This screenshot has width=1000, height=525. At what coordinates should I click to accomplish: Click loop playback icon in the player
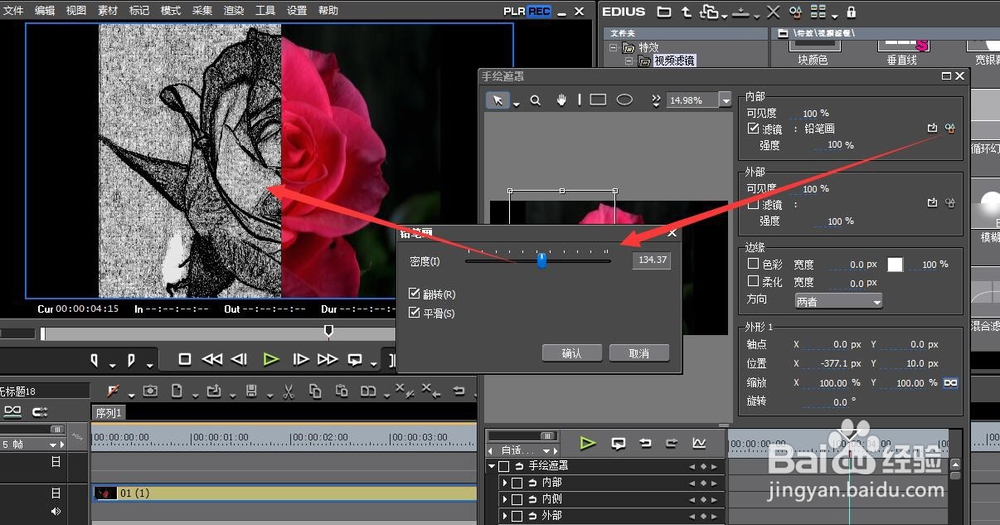point(355,360)
